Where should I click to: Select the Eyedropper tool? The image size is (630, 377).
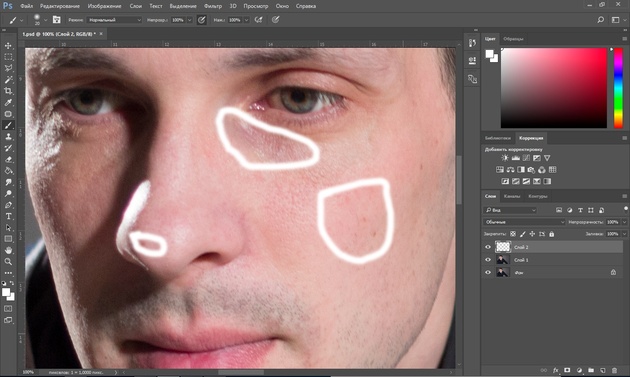8,102
